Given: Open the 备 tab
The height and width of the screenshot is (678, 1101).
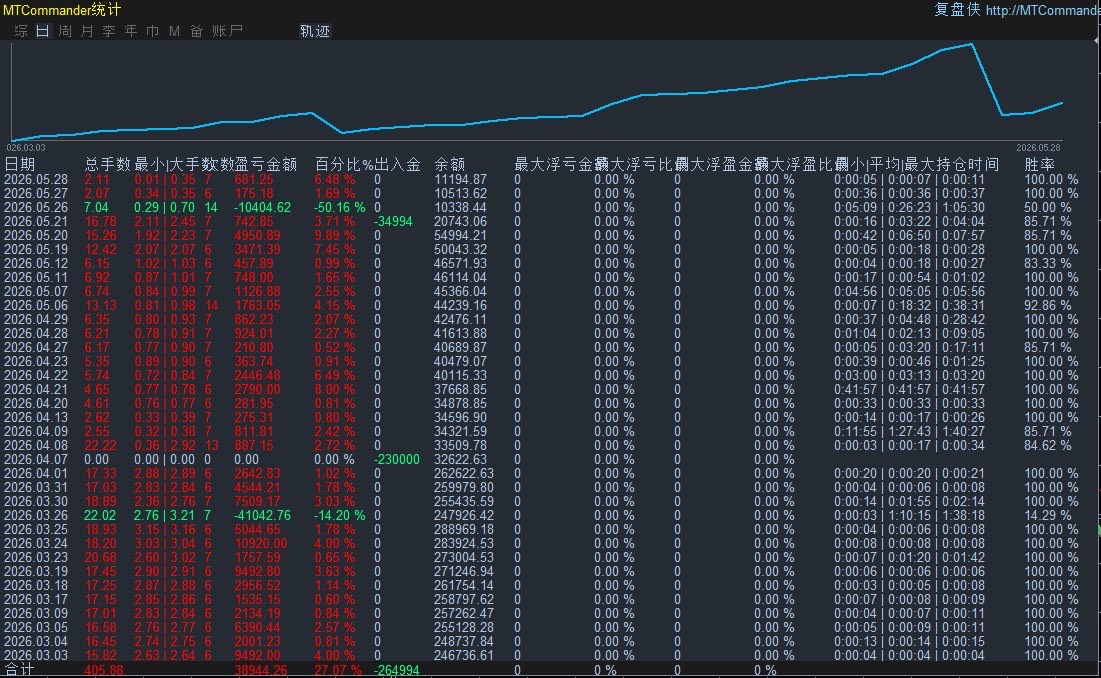Looking at the screenshot, I should pos(197,31).
